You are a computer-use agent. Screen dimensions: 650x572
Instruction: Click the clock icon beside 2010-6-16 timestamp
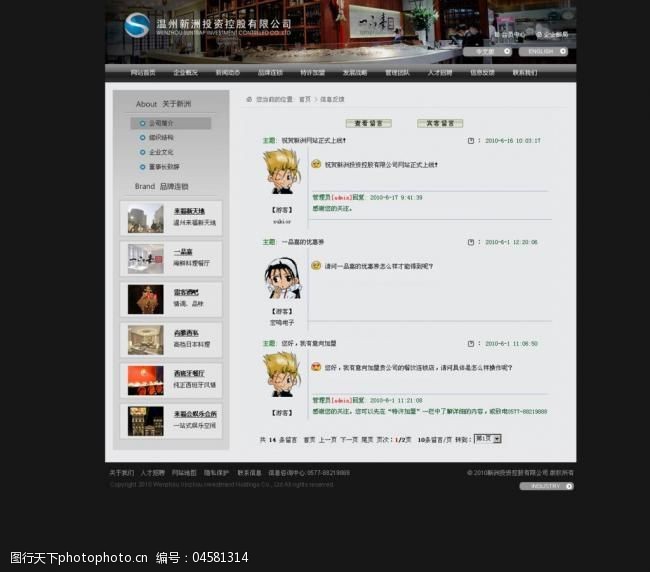(x=471, y=141)
